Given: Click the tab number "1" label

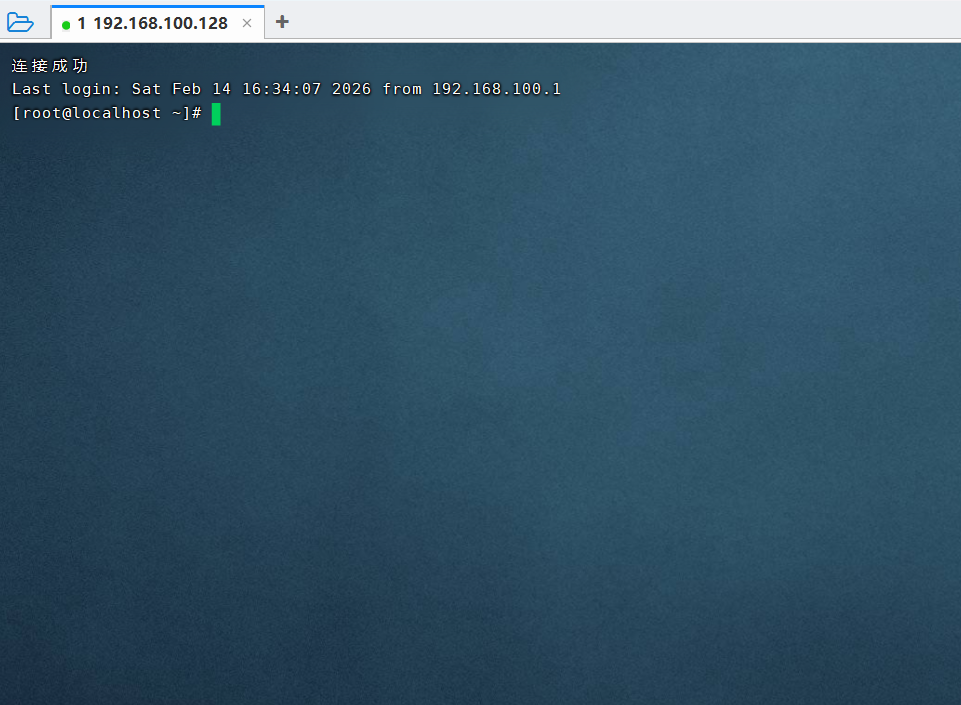Looking at the screenshot, I should click(82, 23).
